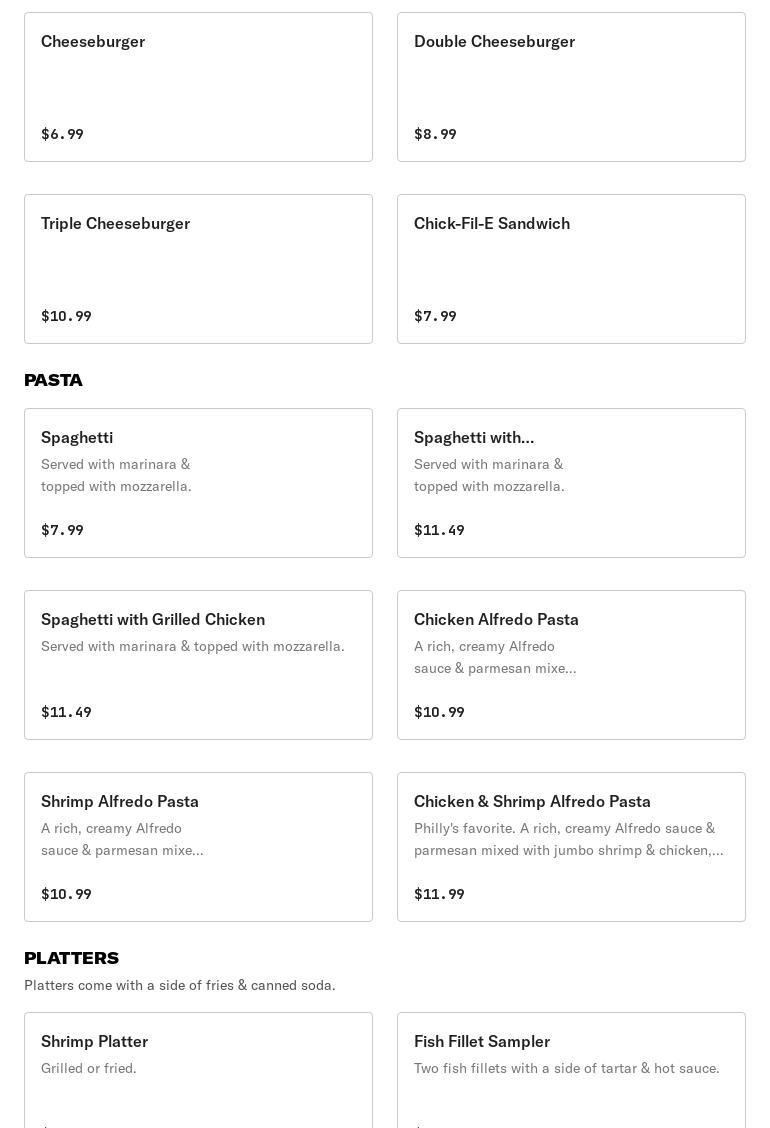770x1128 pixels.
Task: Open the Shrimp Platter item
Action: 198,1070
